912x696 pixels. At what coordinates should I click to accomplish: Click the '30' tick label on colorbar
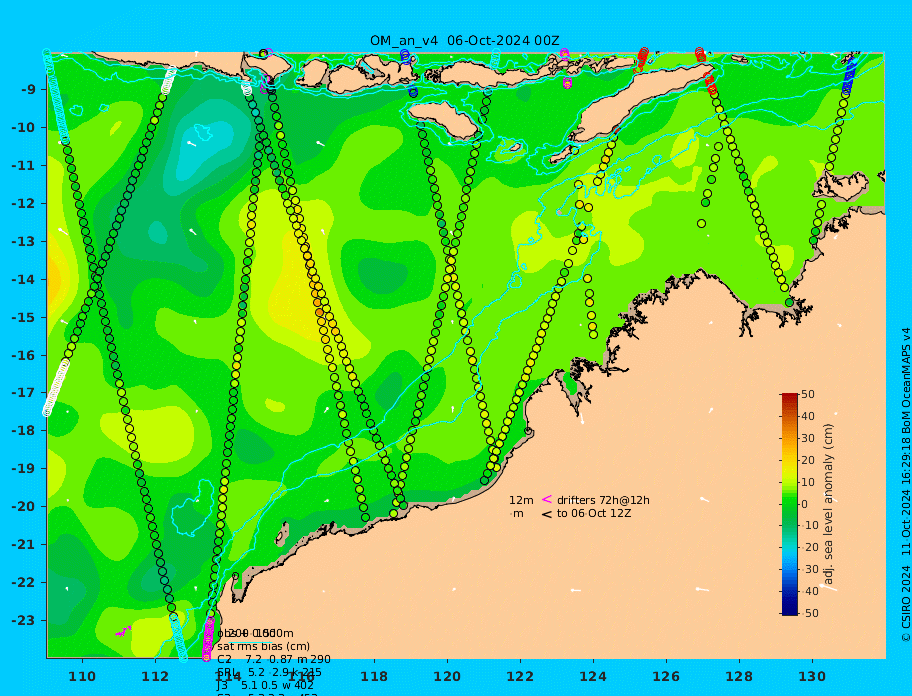[808, 438]
